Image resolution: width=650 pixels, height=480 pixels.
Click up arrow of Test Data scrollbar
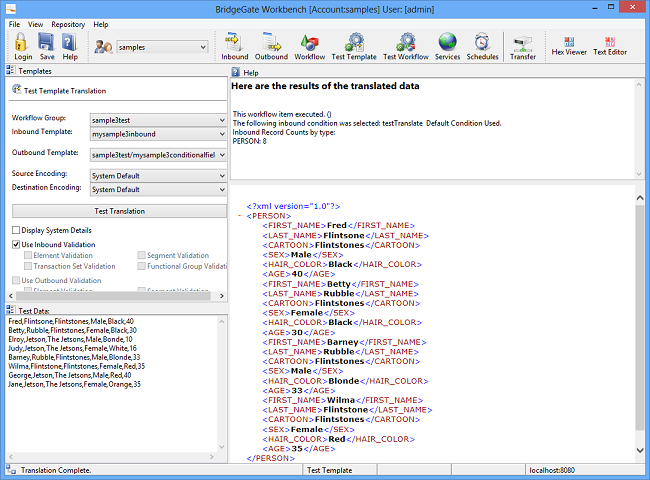tap(222, 321)
